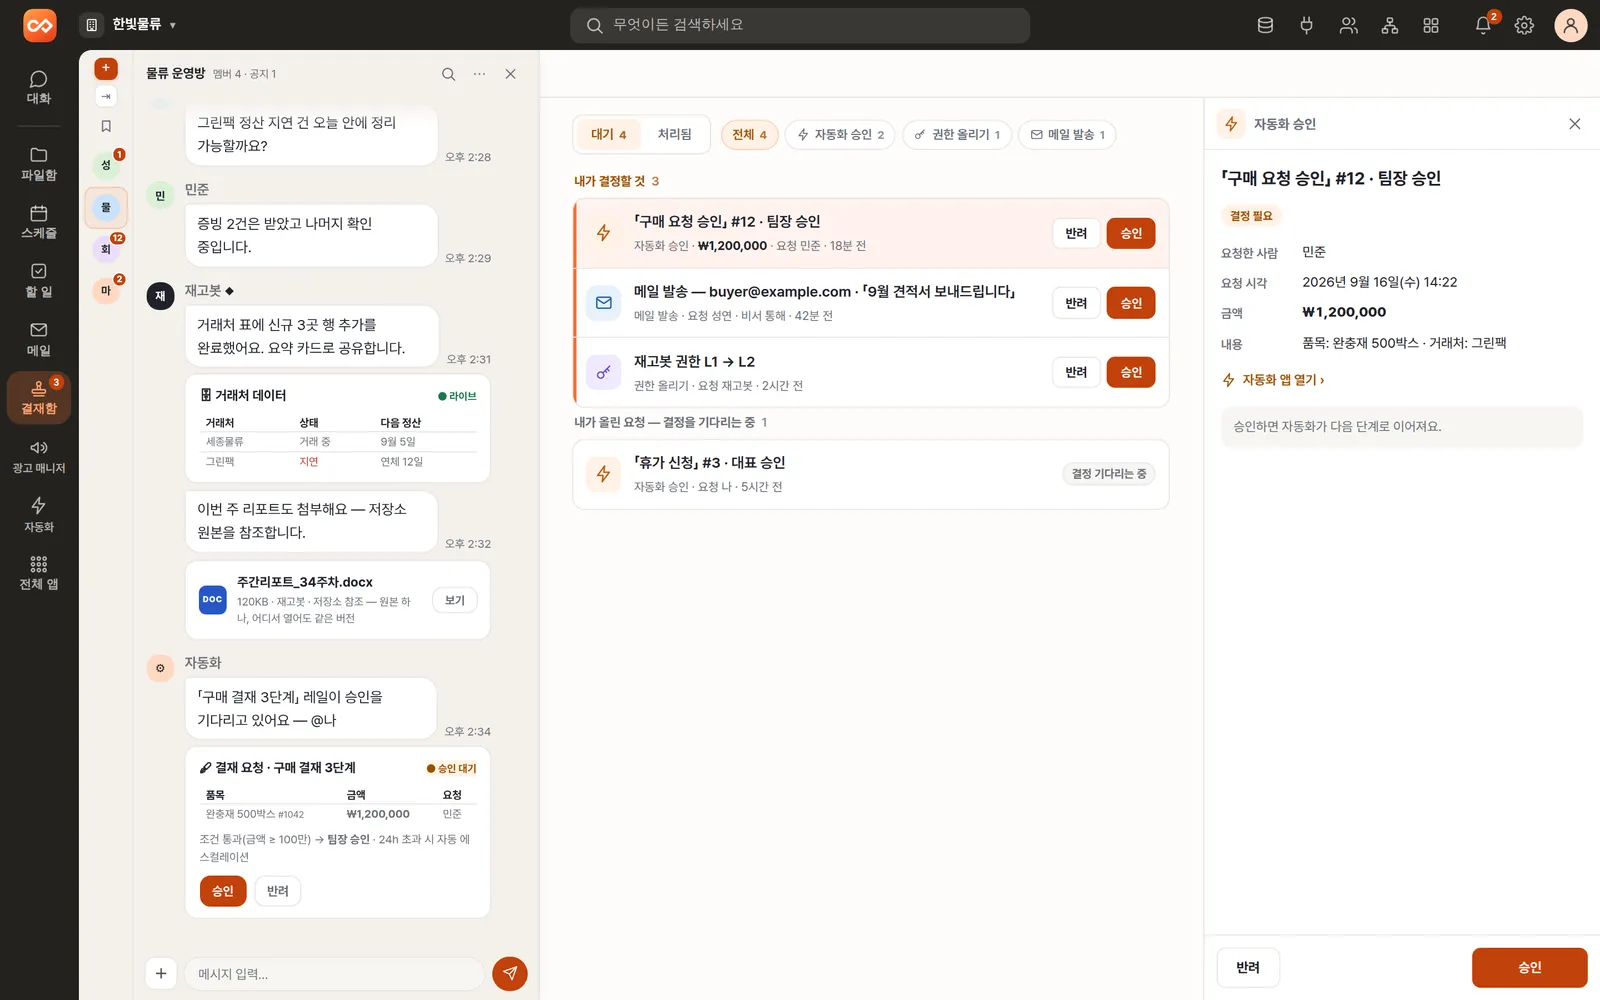This screenshot has height=1000, width=1600.
Task: Reject the 재고봇 권한 L1 → L2 request
Action: [1076, 372]
